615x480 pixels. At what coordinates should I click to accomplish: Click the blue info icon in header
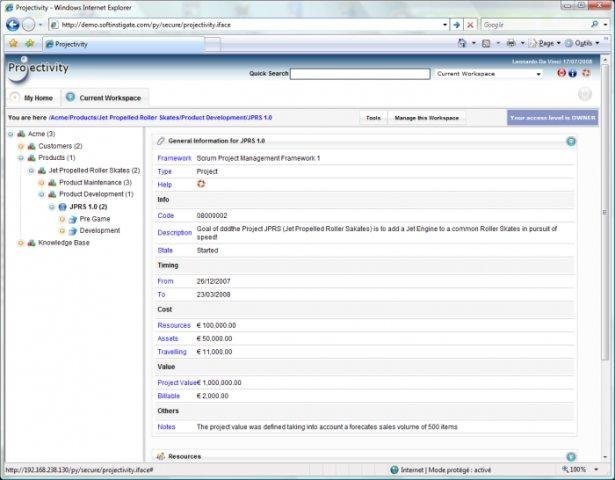[573, 73]
